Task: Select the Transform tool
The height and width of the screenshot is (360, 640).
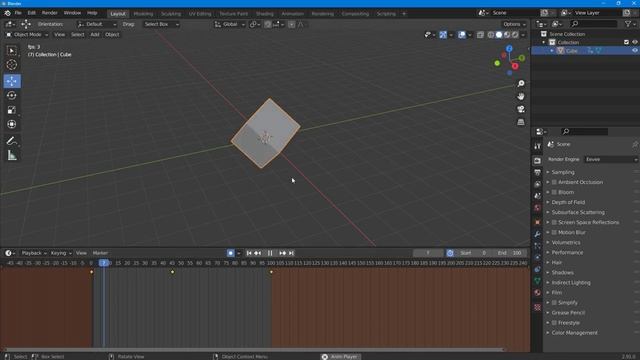Action: [12, 124]
